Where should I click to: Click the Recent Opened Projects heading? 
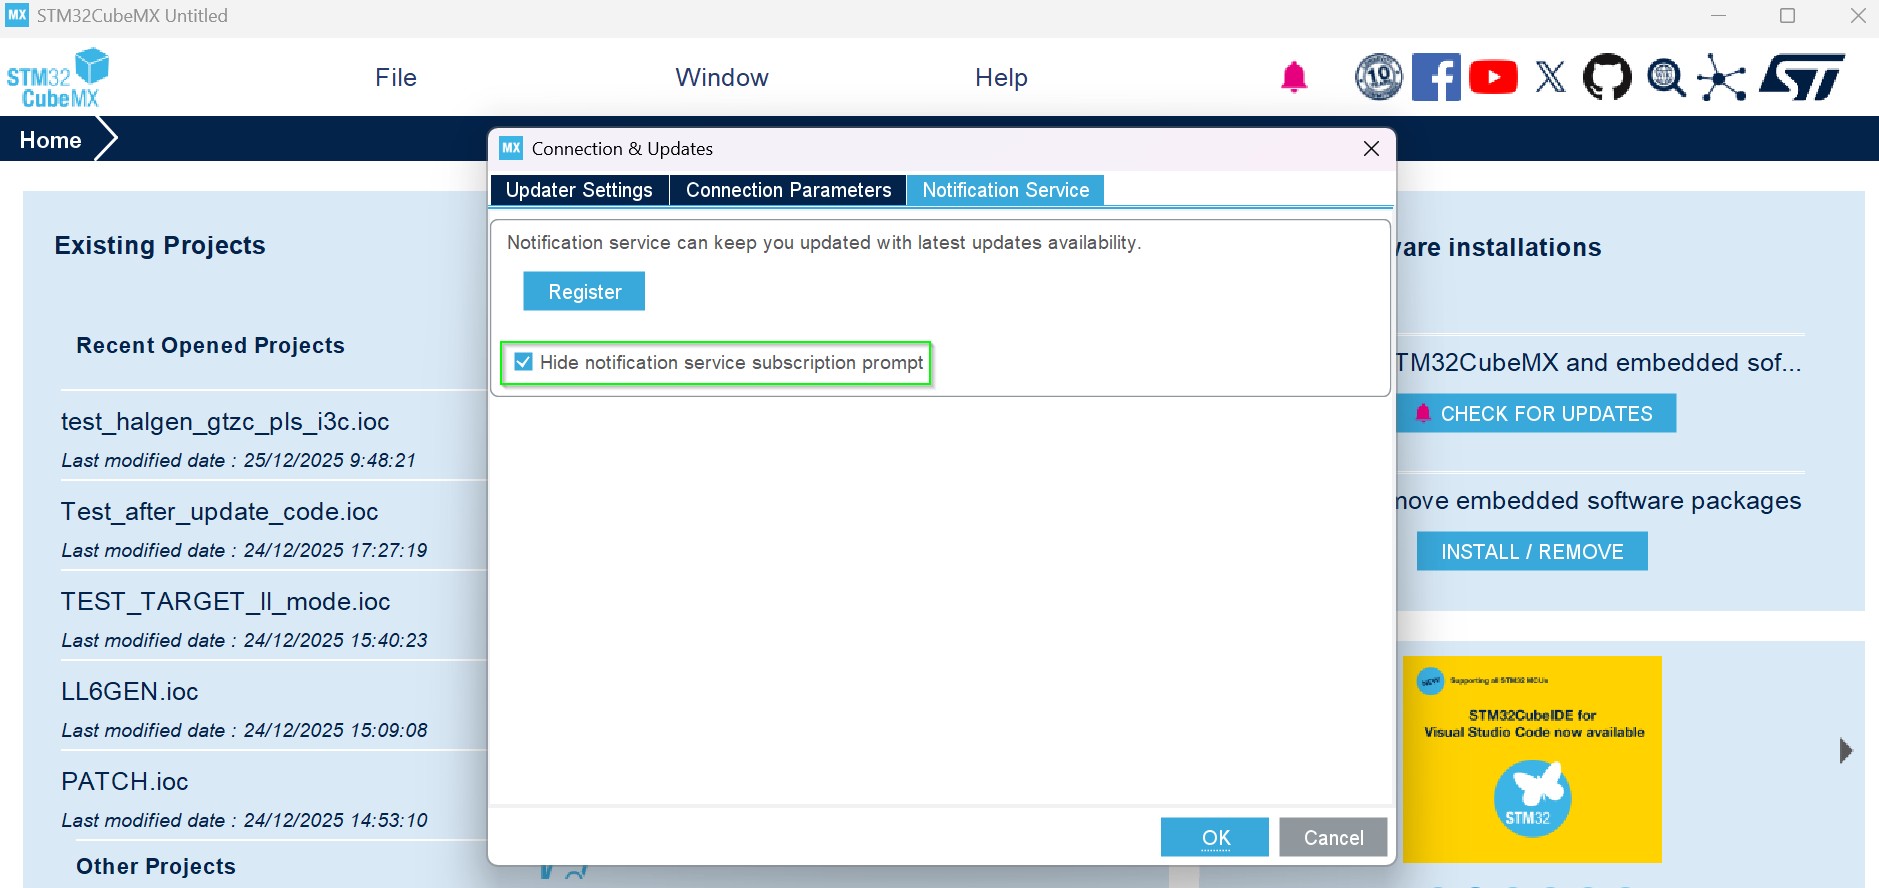(210, 345)
